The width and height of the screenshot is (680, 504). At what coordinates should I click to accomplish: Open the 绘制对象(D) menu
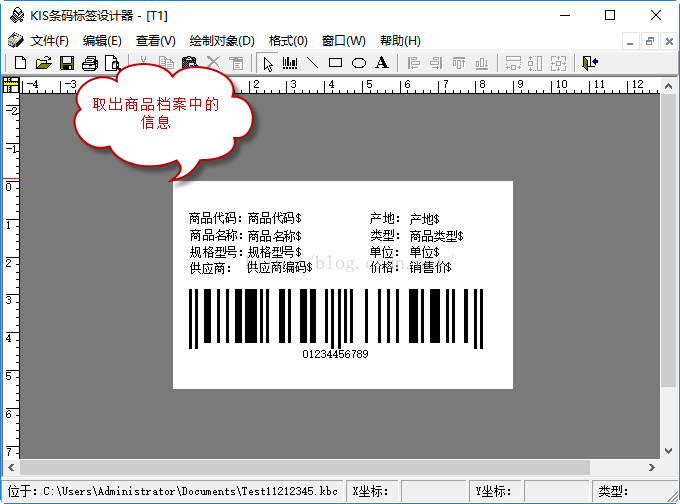pos(222,41)
